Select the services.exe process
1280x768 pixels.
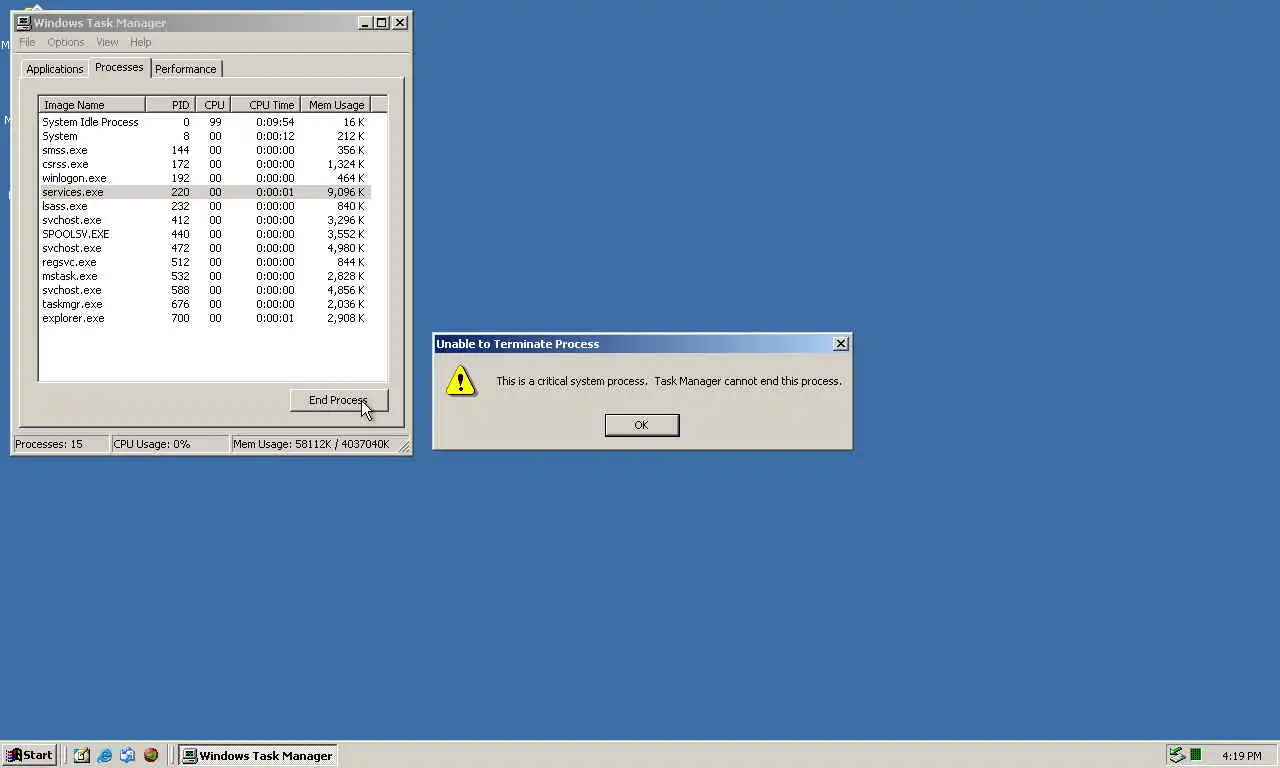click(205, 192)
